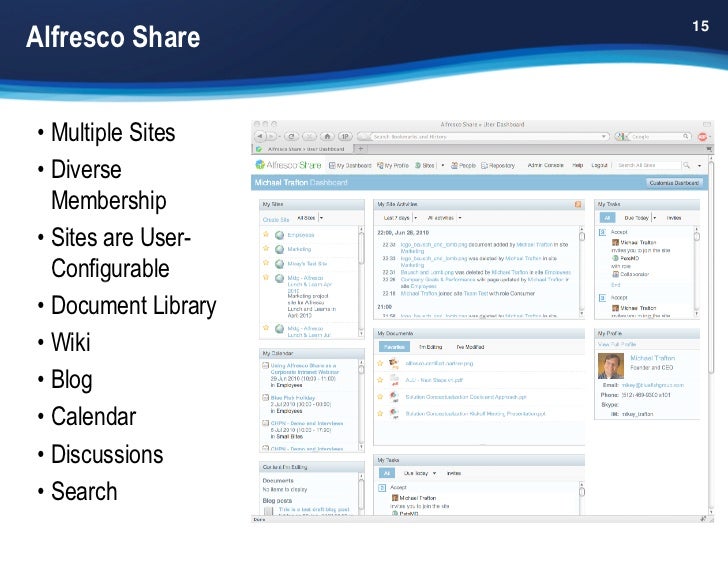Click the My Sites list scrollbar

[x=361, y=281]
